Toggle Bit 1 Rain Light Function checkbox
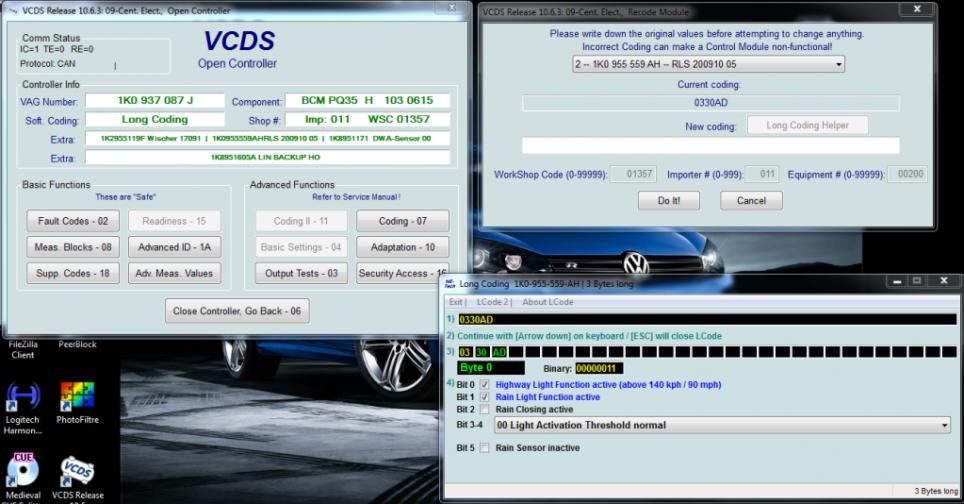Image resolution: width=964 pixels, height=504 pixels. click(x=484, y=397)
